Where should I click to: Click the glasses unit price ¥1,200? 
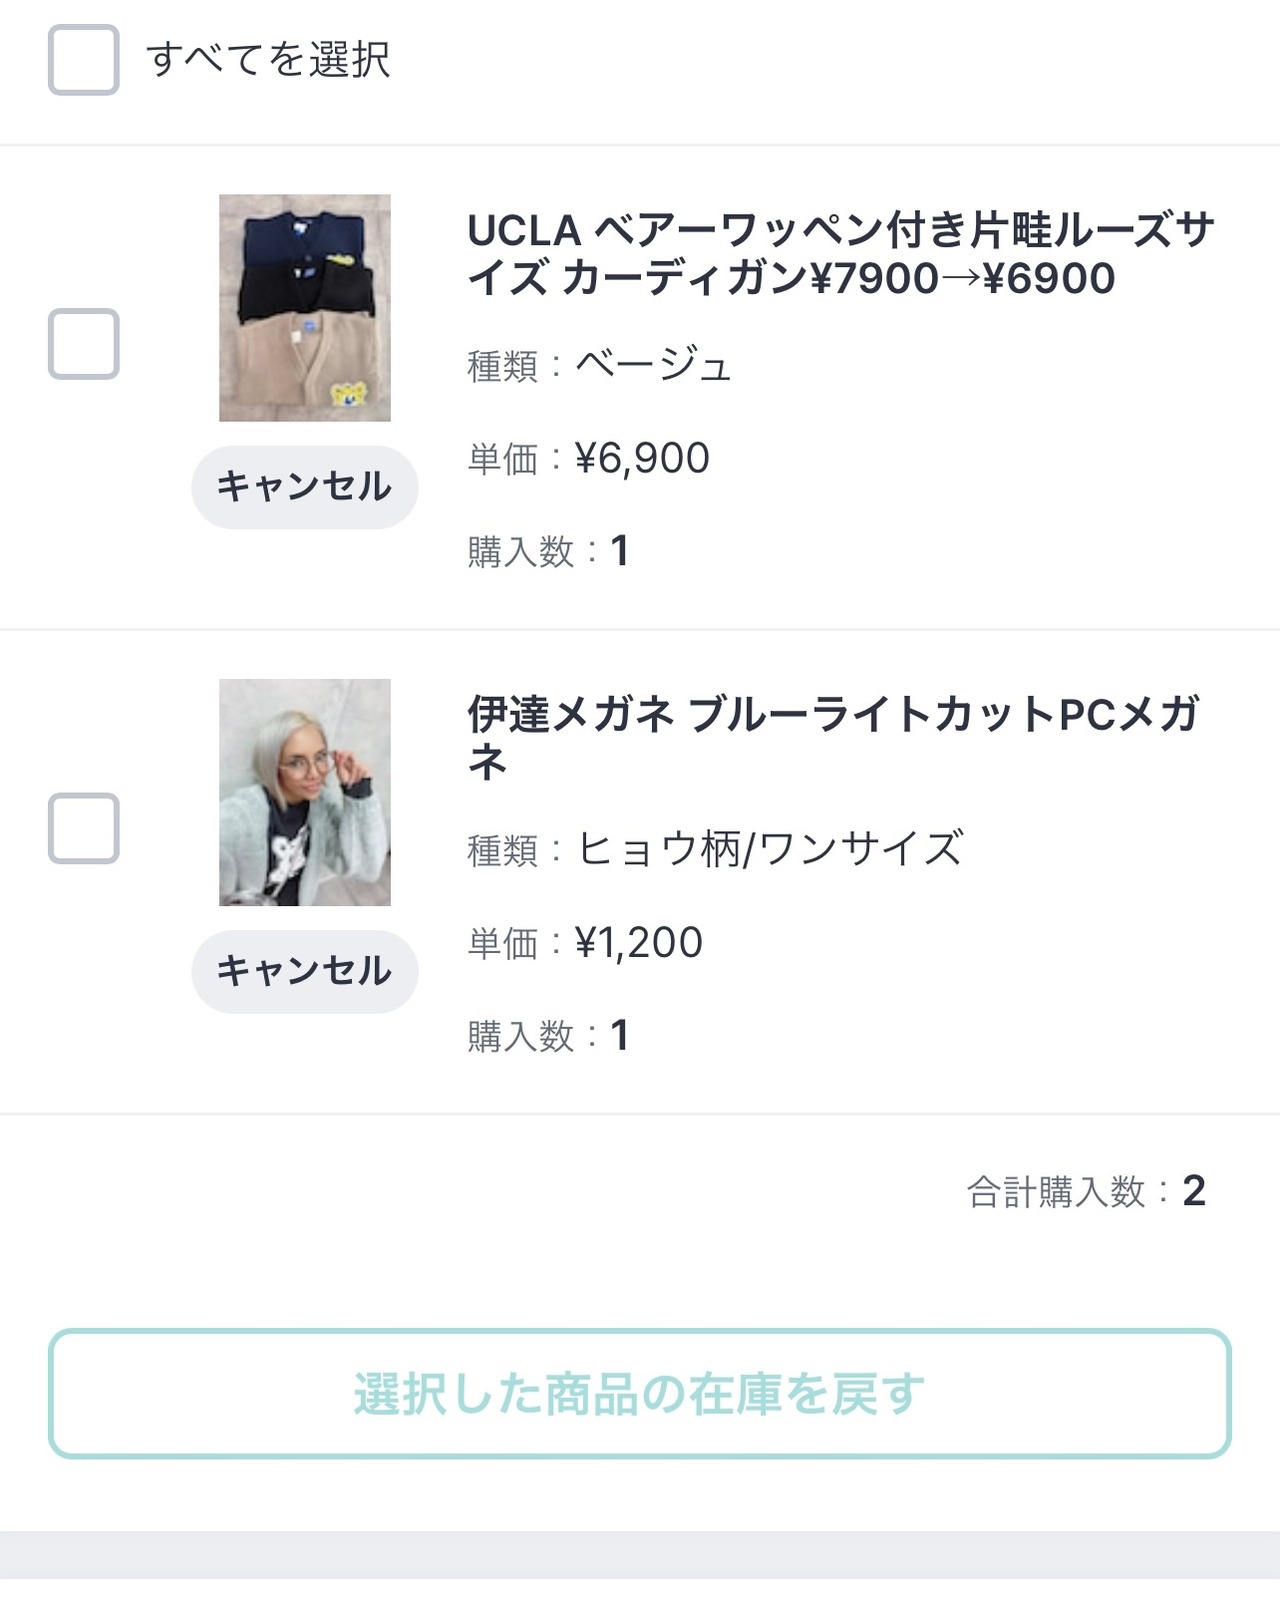(x=639, y=943)
